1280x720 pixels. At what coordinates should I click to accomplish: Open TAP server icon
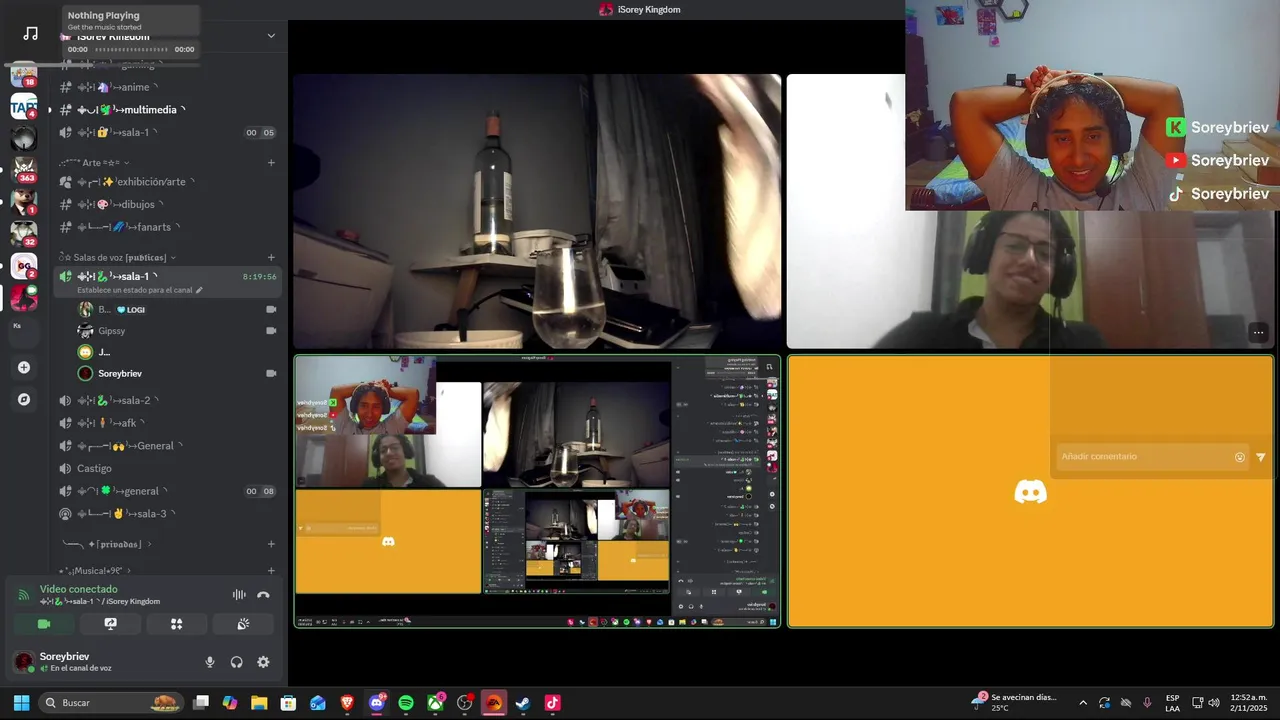pyautogui.click(x=24, y=106)
